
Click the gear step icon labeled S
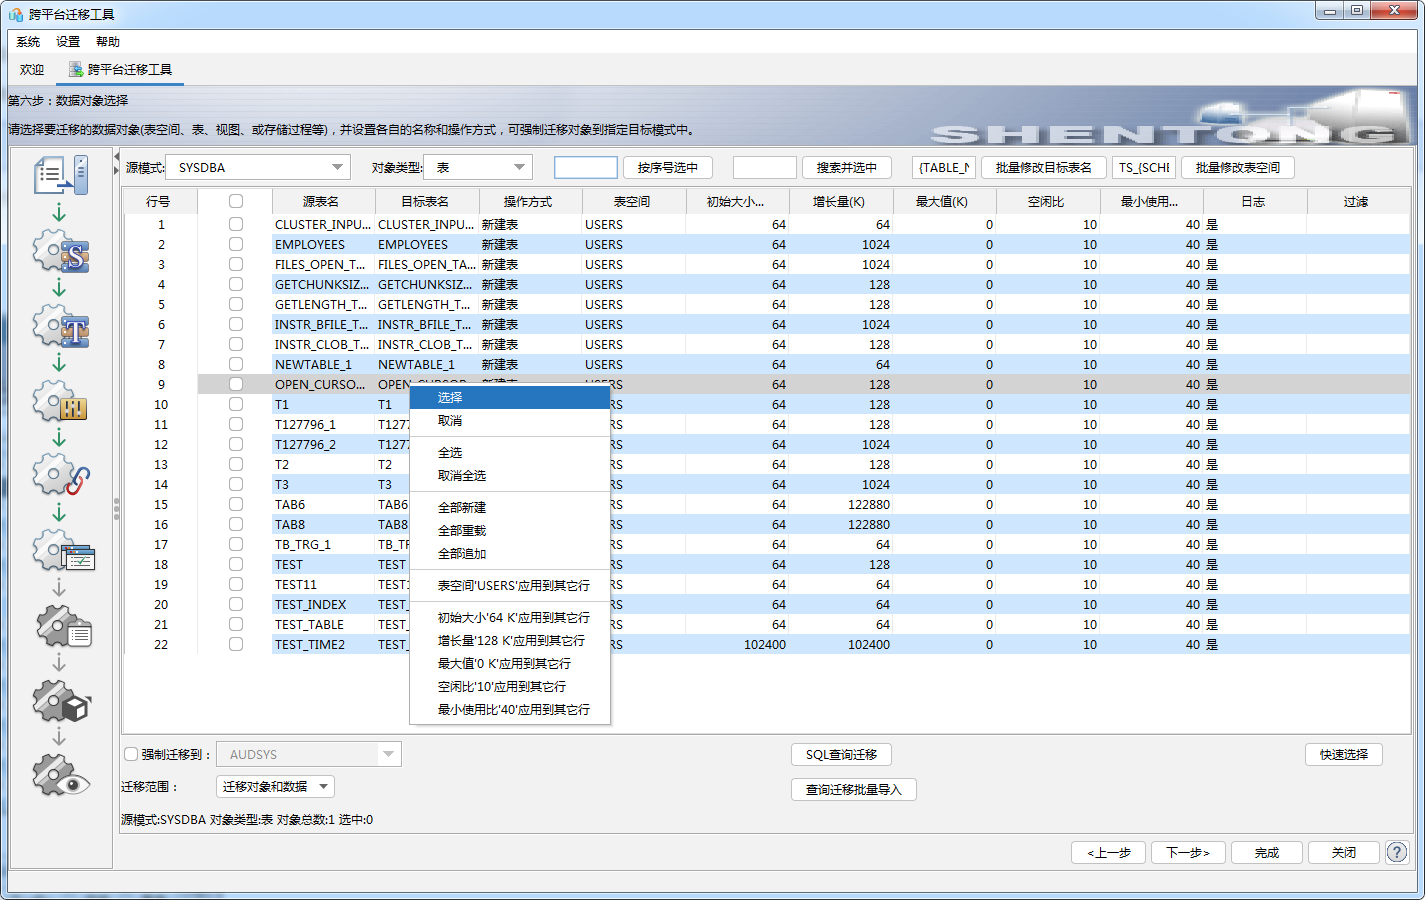(x=60, y=253)
